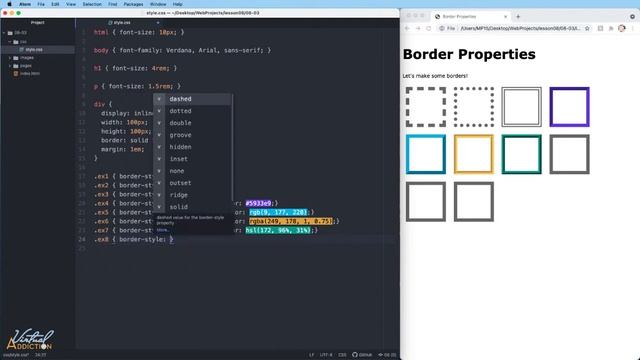Select 'none' in the autocomplete popup
This screenshot has height=360, width=640.
click(192, 171)
